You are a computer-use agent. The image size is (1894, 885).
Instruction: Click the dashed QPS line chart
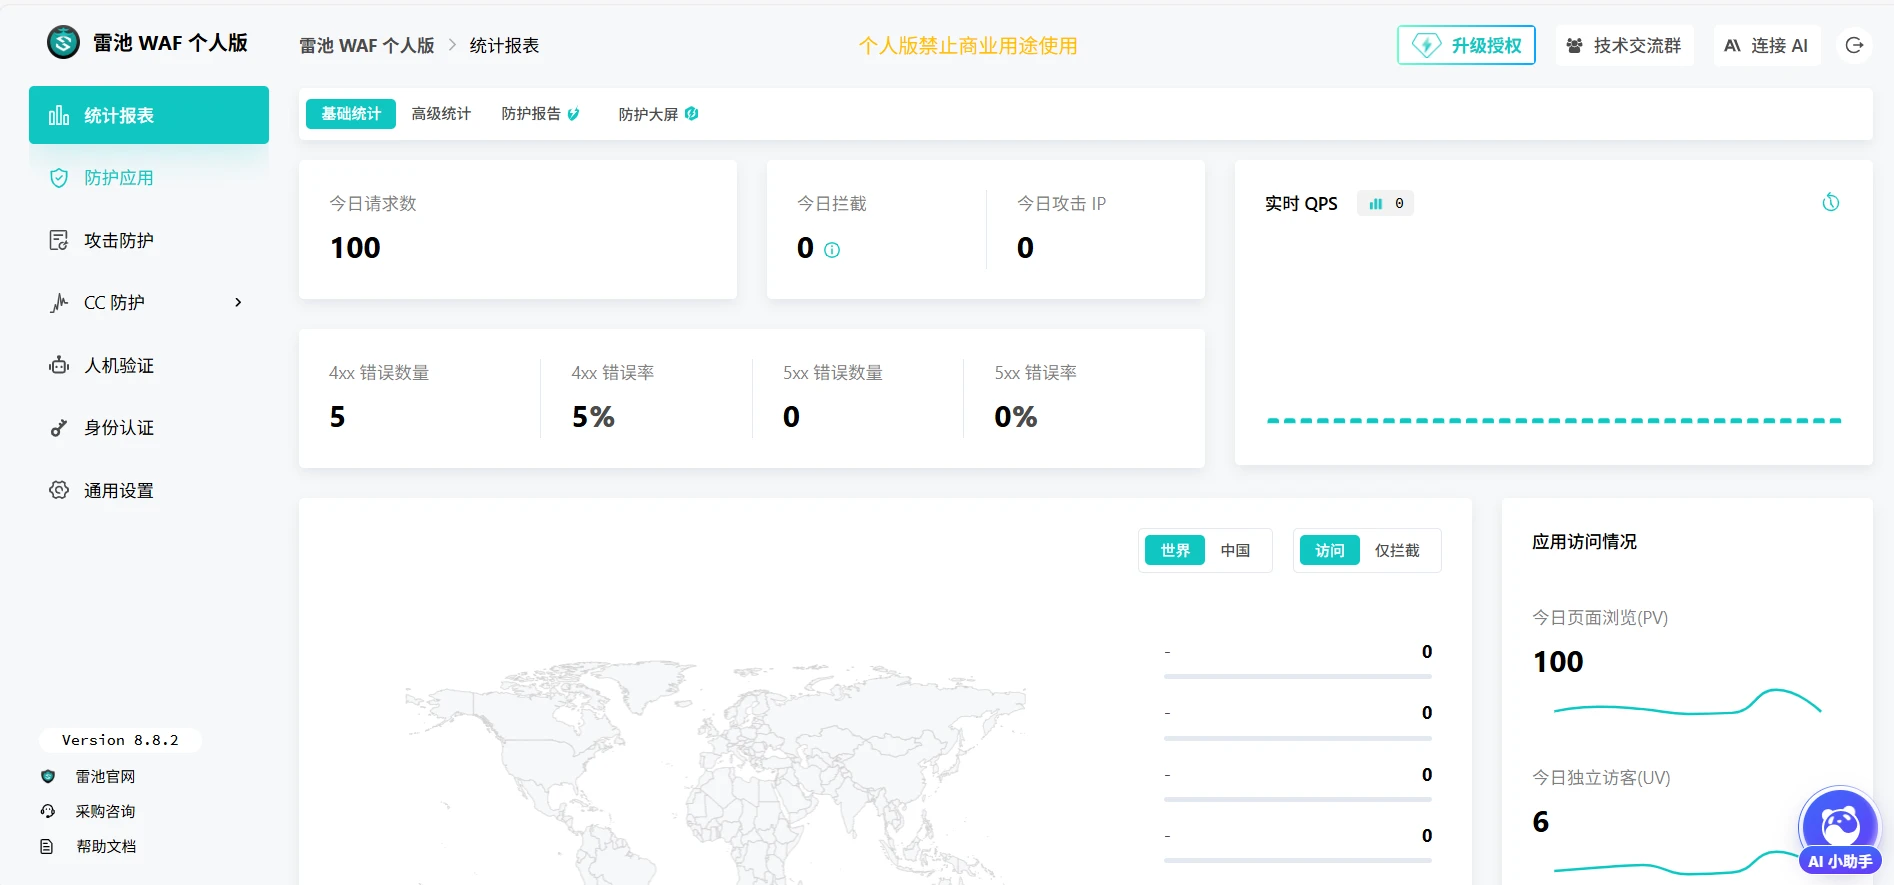(x=1554, y=421)
